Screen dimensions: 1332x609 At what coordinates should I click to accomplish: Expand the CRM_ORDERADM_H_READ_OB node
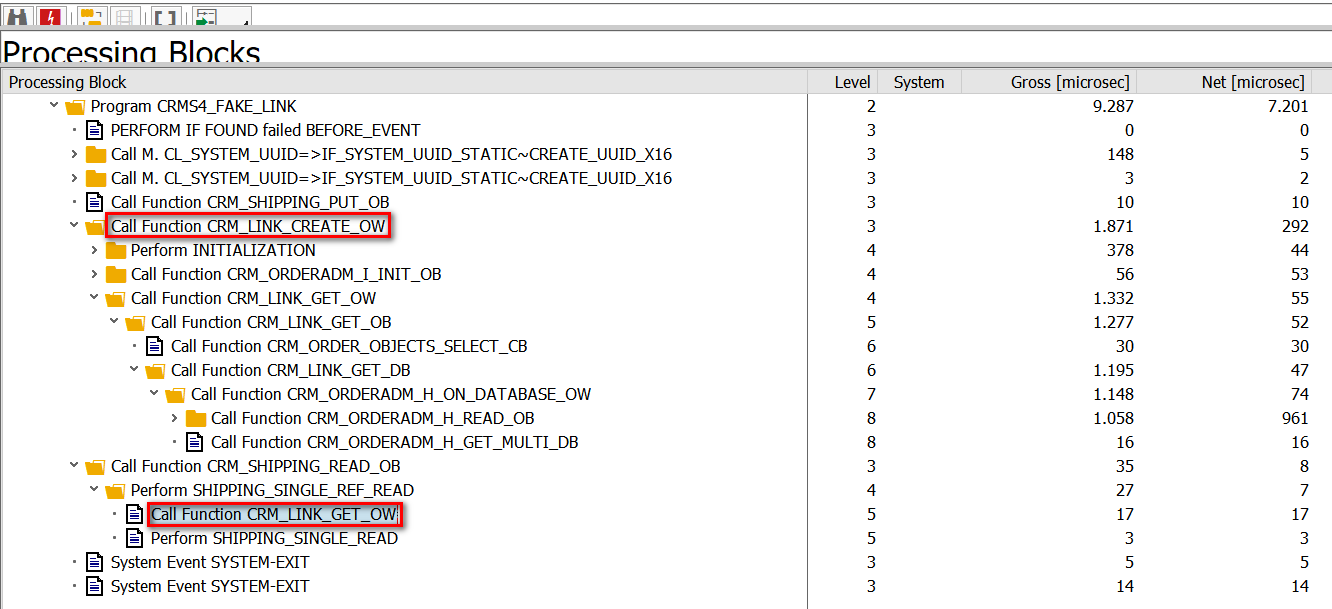click(x=174, y=418)
